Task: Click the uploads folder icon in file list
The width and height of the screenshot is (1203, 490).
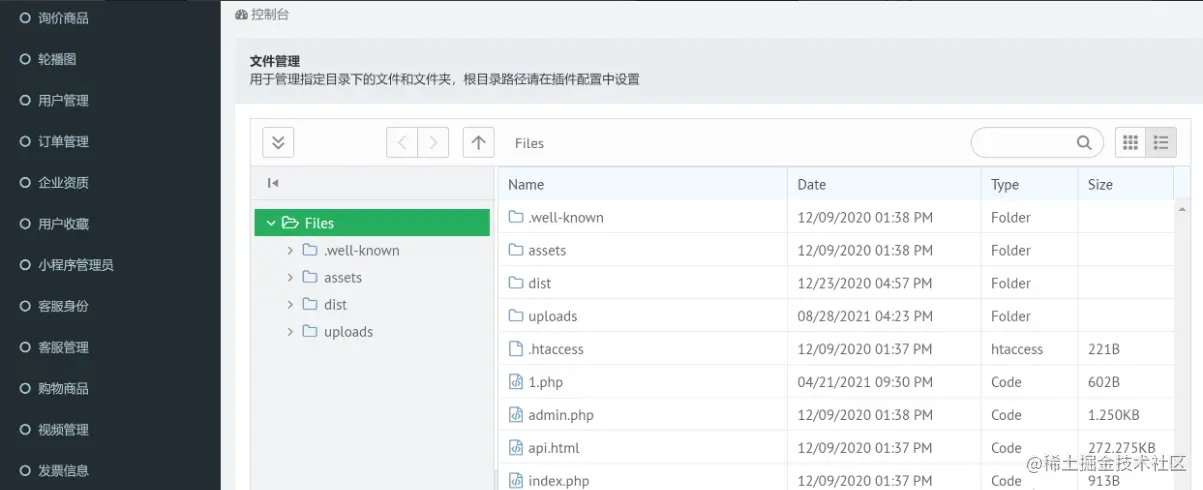Action: pyautogui.click(x=516, y=316)
